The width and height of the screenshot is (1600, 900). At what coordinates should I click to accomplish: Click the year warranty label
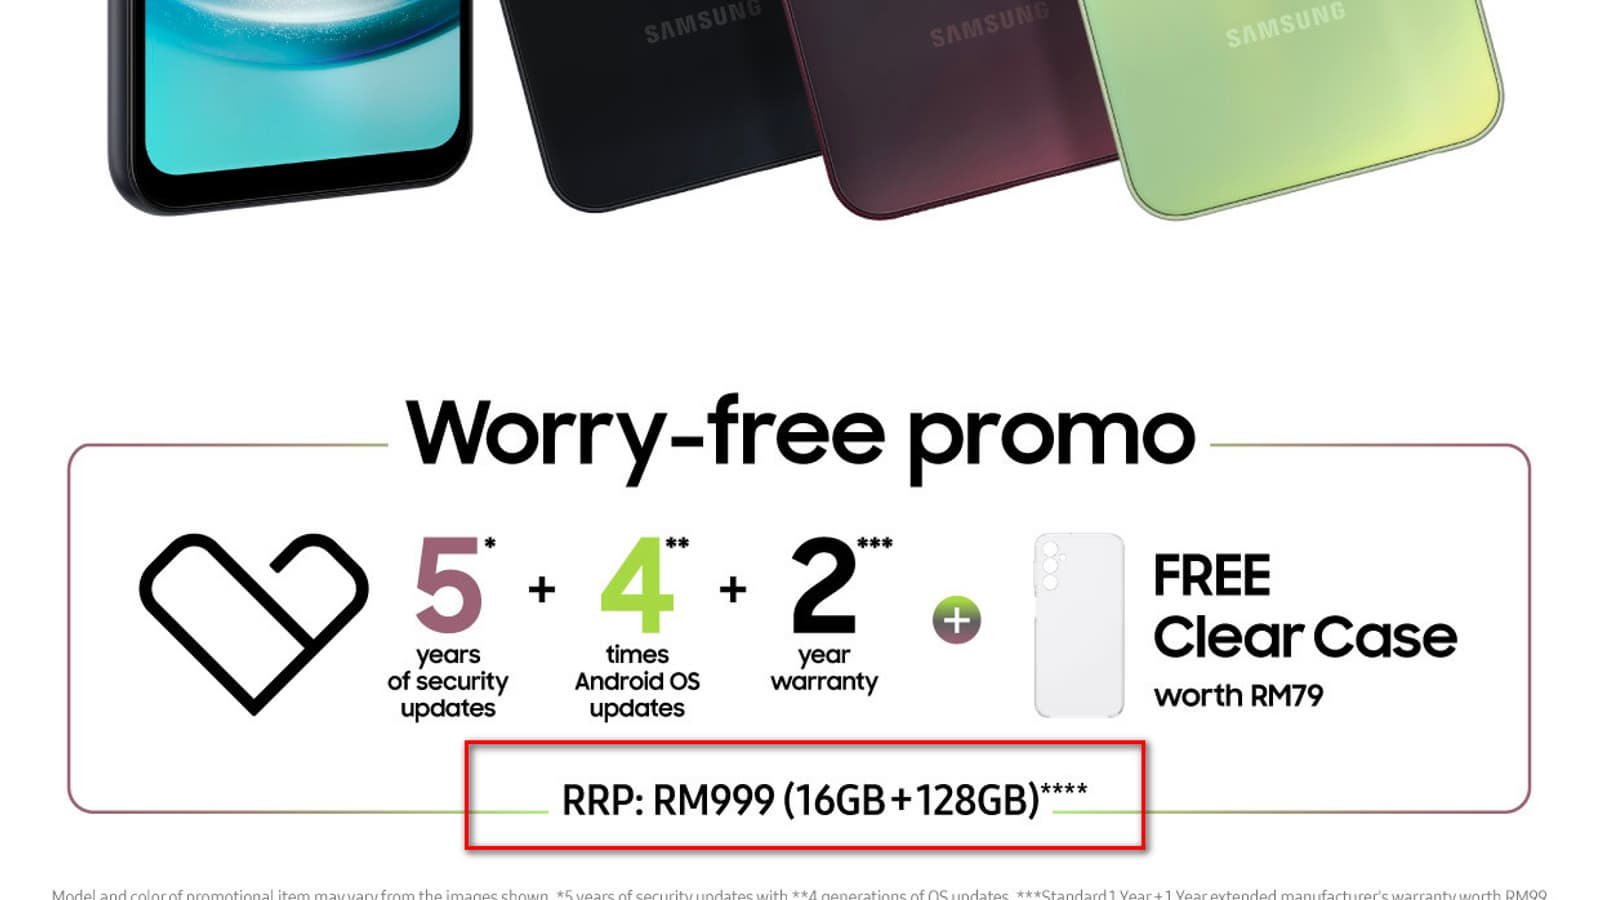824,669
